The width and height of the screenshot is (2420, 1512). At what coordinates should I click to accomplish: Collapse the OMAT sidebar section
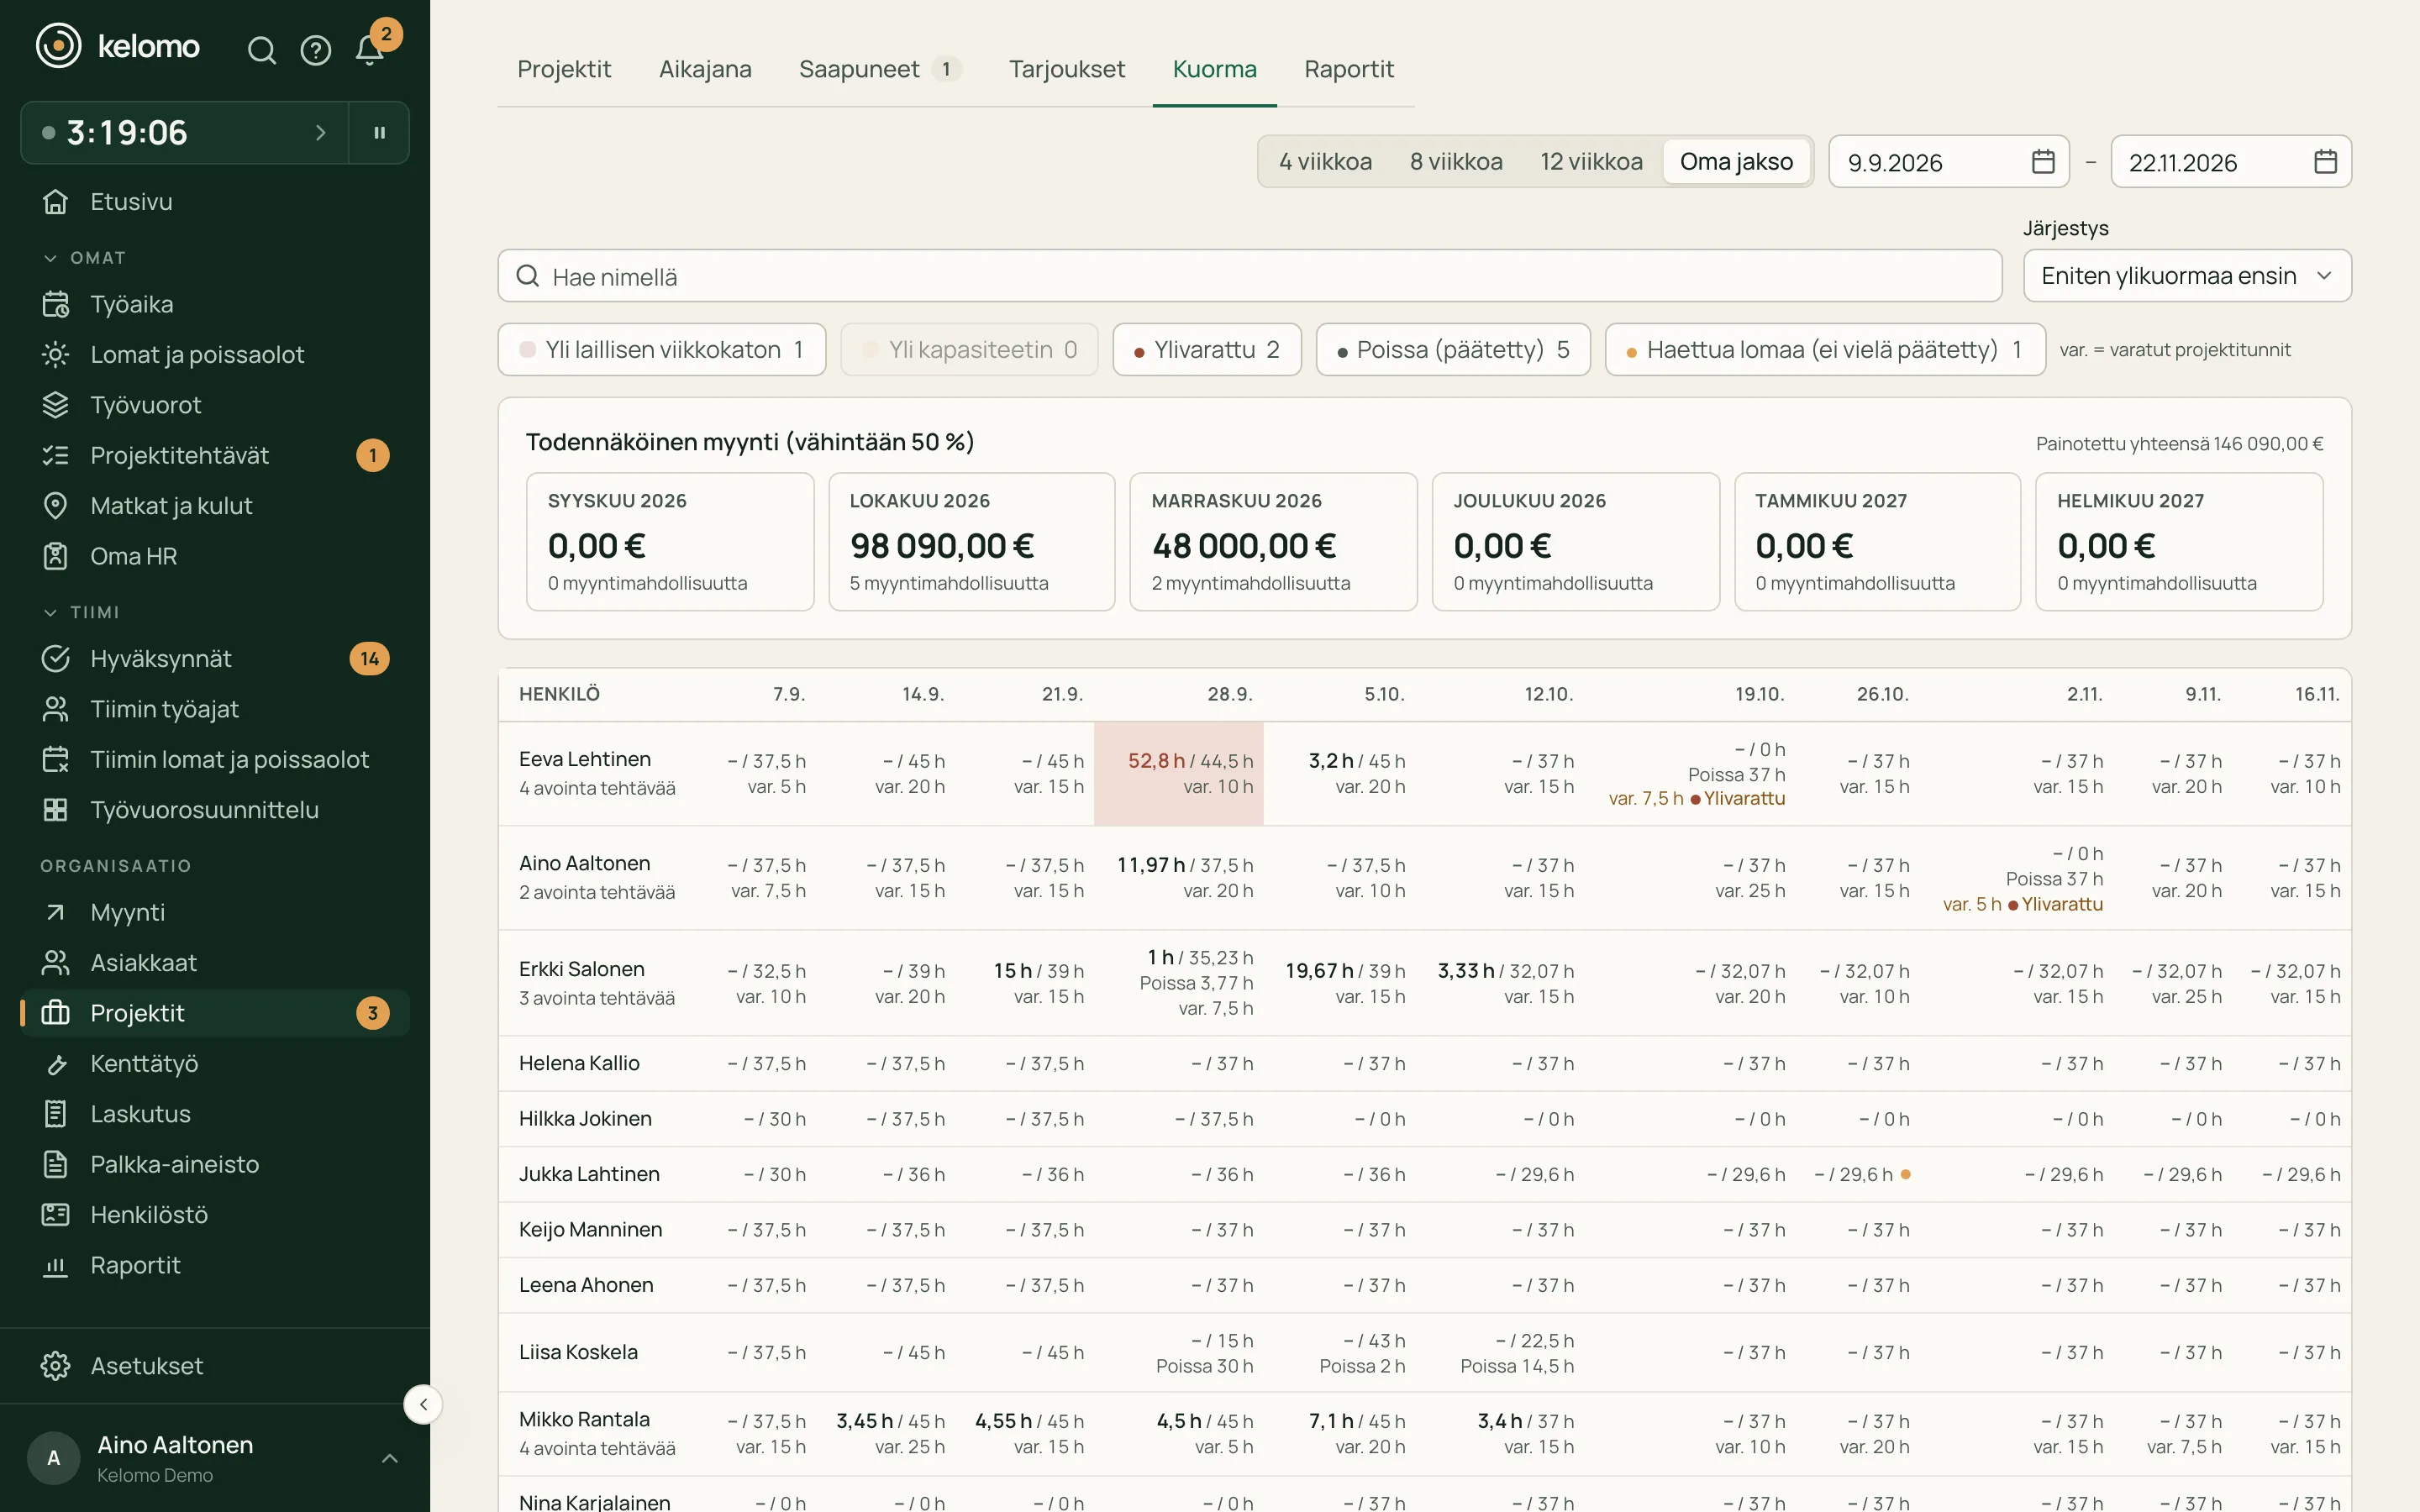84,258
